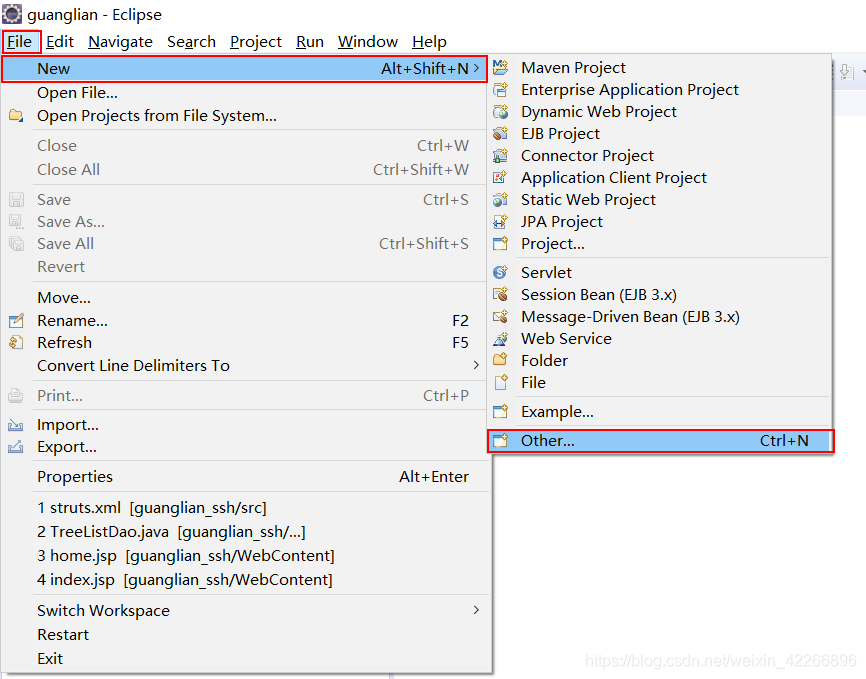The image size is (866, 679).
Task: Click the Web Service icon
Action: pyautogui.click(x=500, y=339)
